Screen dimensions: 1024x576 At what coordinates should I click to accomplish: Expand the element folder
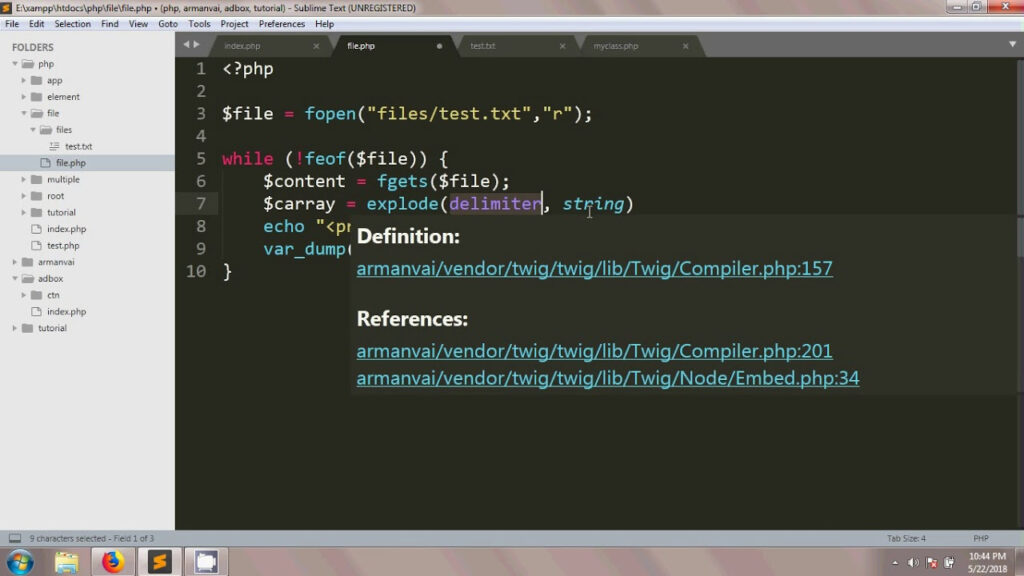pyautogui.click(x=24, y=97)
